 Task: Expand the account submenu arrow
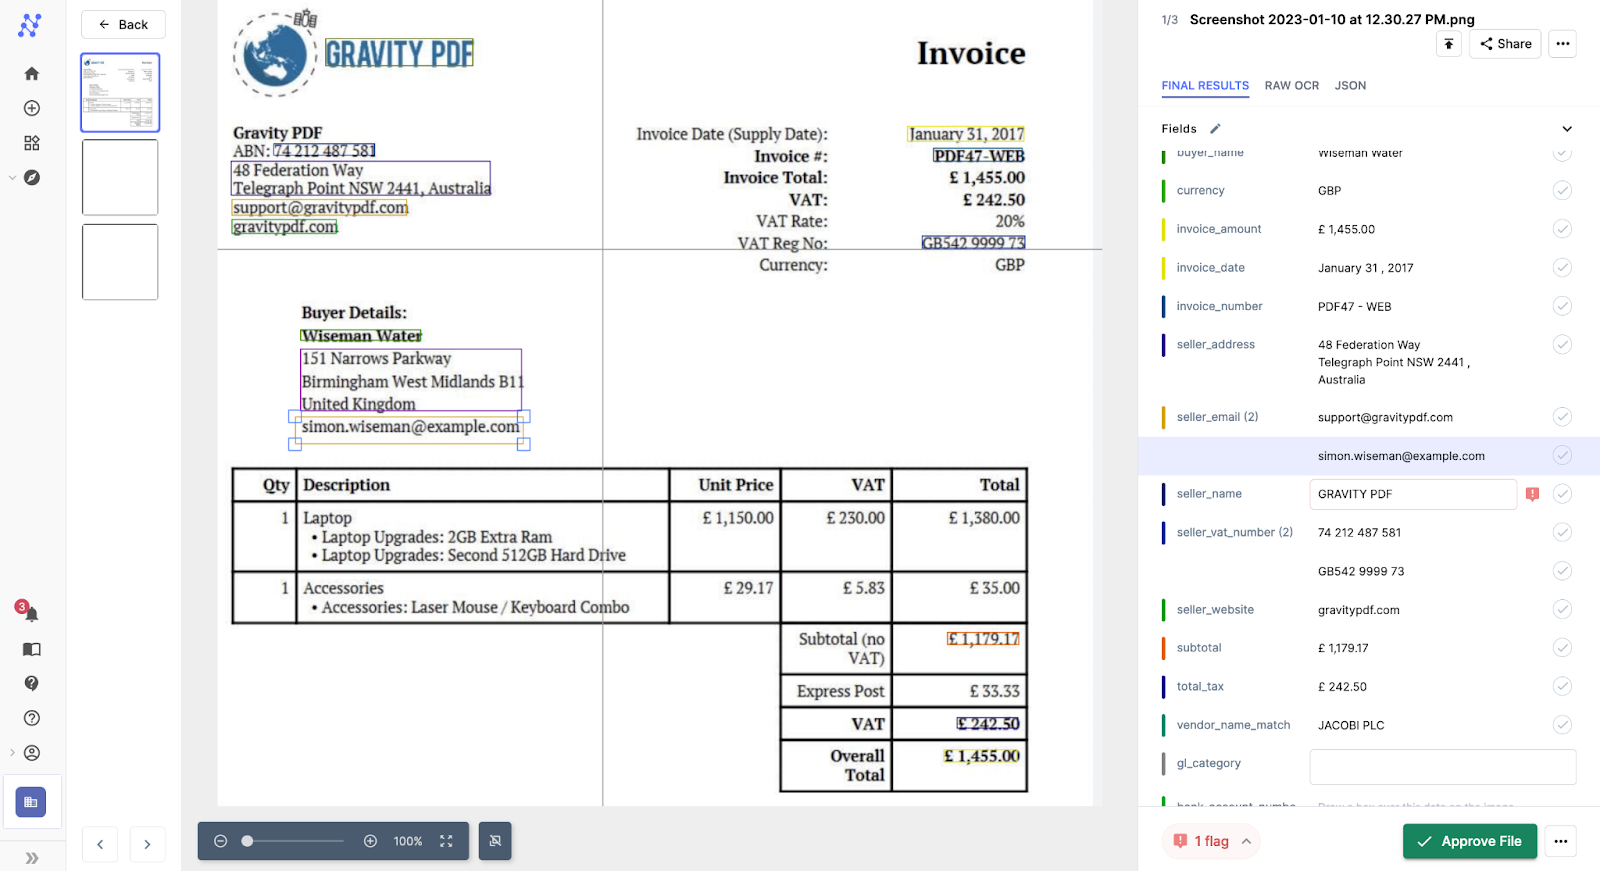[12, 753]
